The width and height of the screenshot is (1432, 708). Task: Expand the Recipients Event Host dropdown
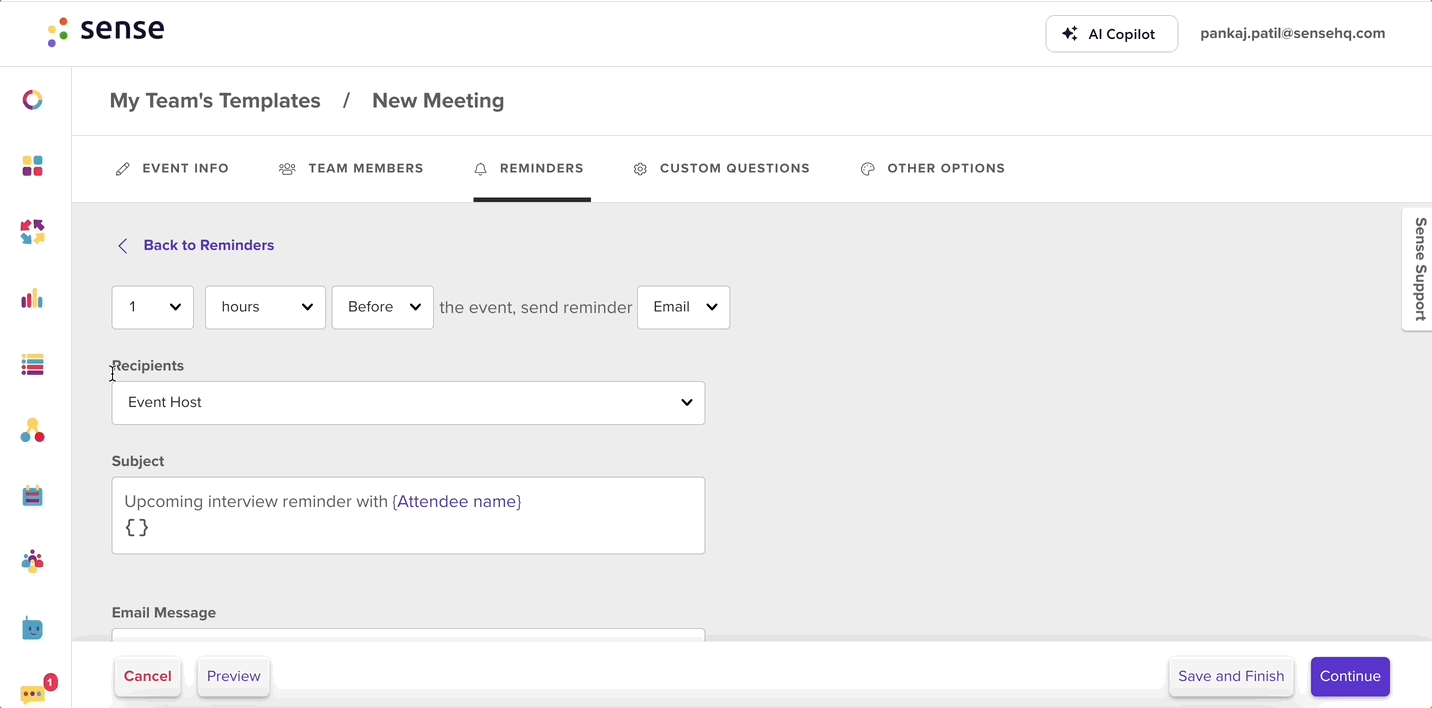(408, 402)
